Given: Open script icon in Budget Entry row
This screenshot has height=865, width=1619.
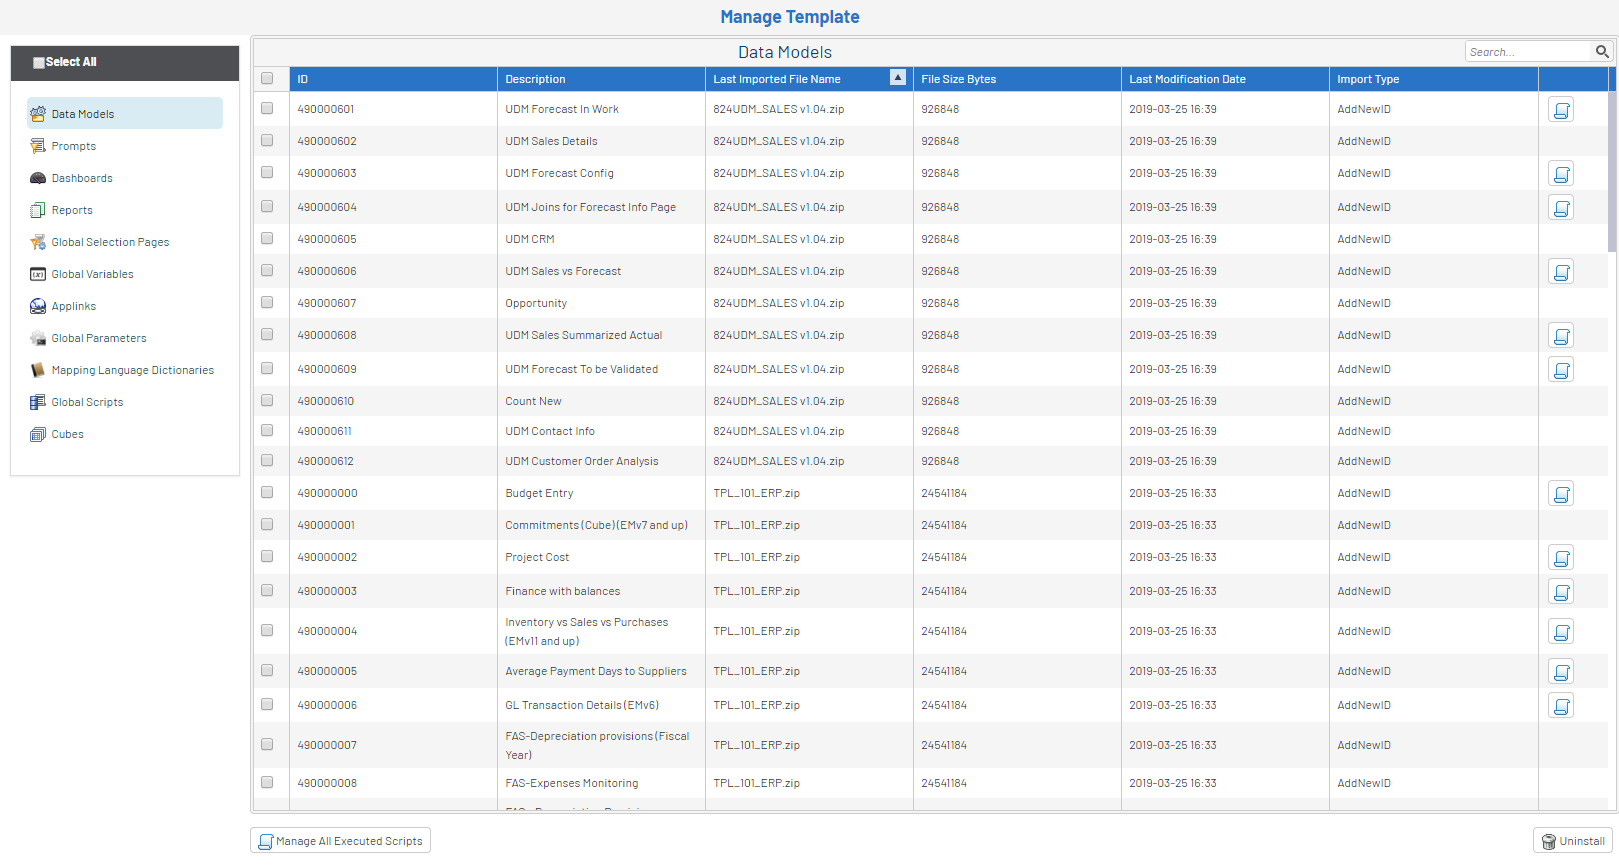Looking at the screenshot, I should pos(1560,494).
